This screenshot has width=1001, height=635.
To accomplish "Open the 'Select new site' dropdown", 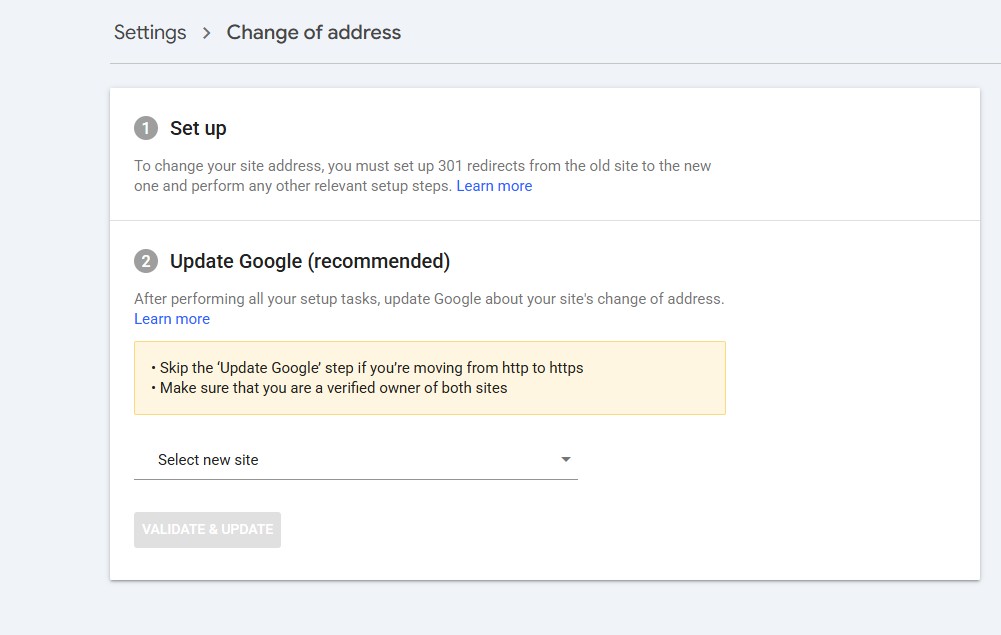I will 356,459.
